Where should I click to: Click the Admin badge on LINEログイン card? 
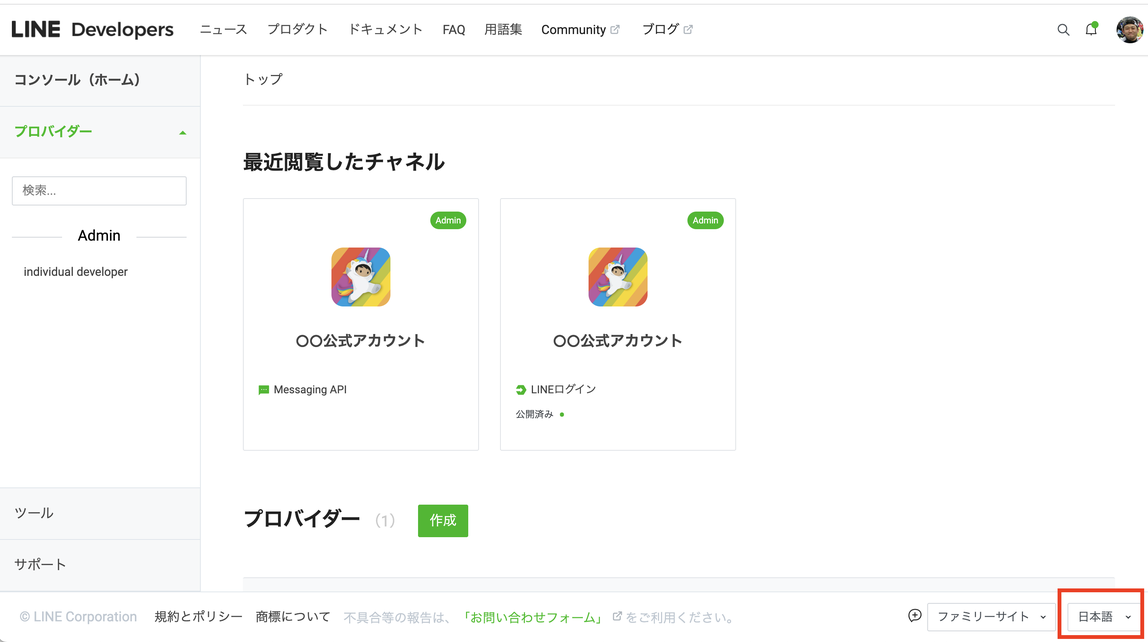(x=705, y=220)
